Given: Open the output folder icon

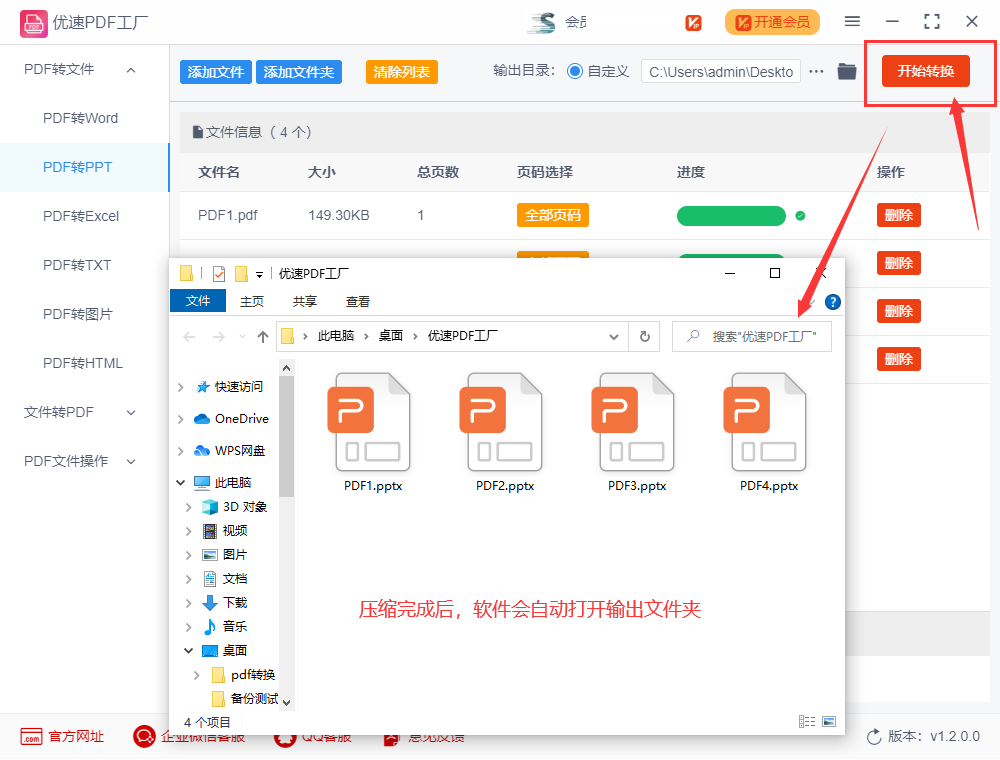Looking at the screenshot, I should (x=847, y=71).
